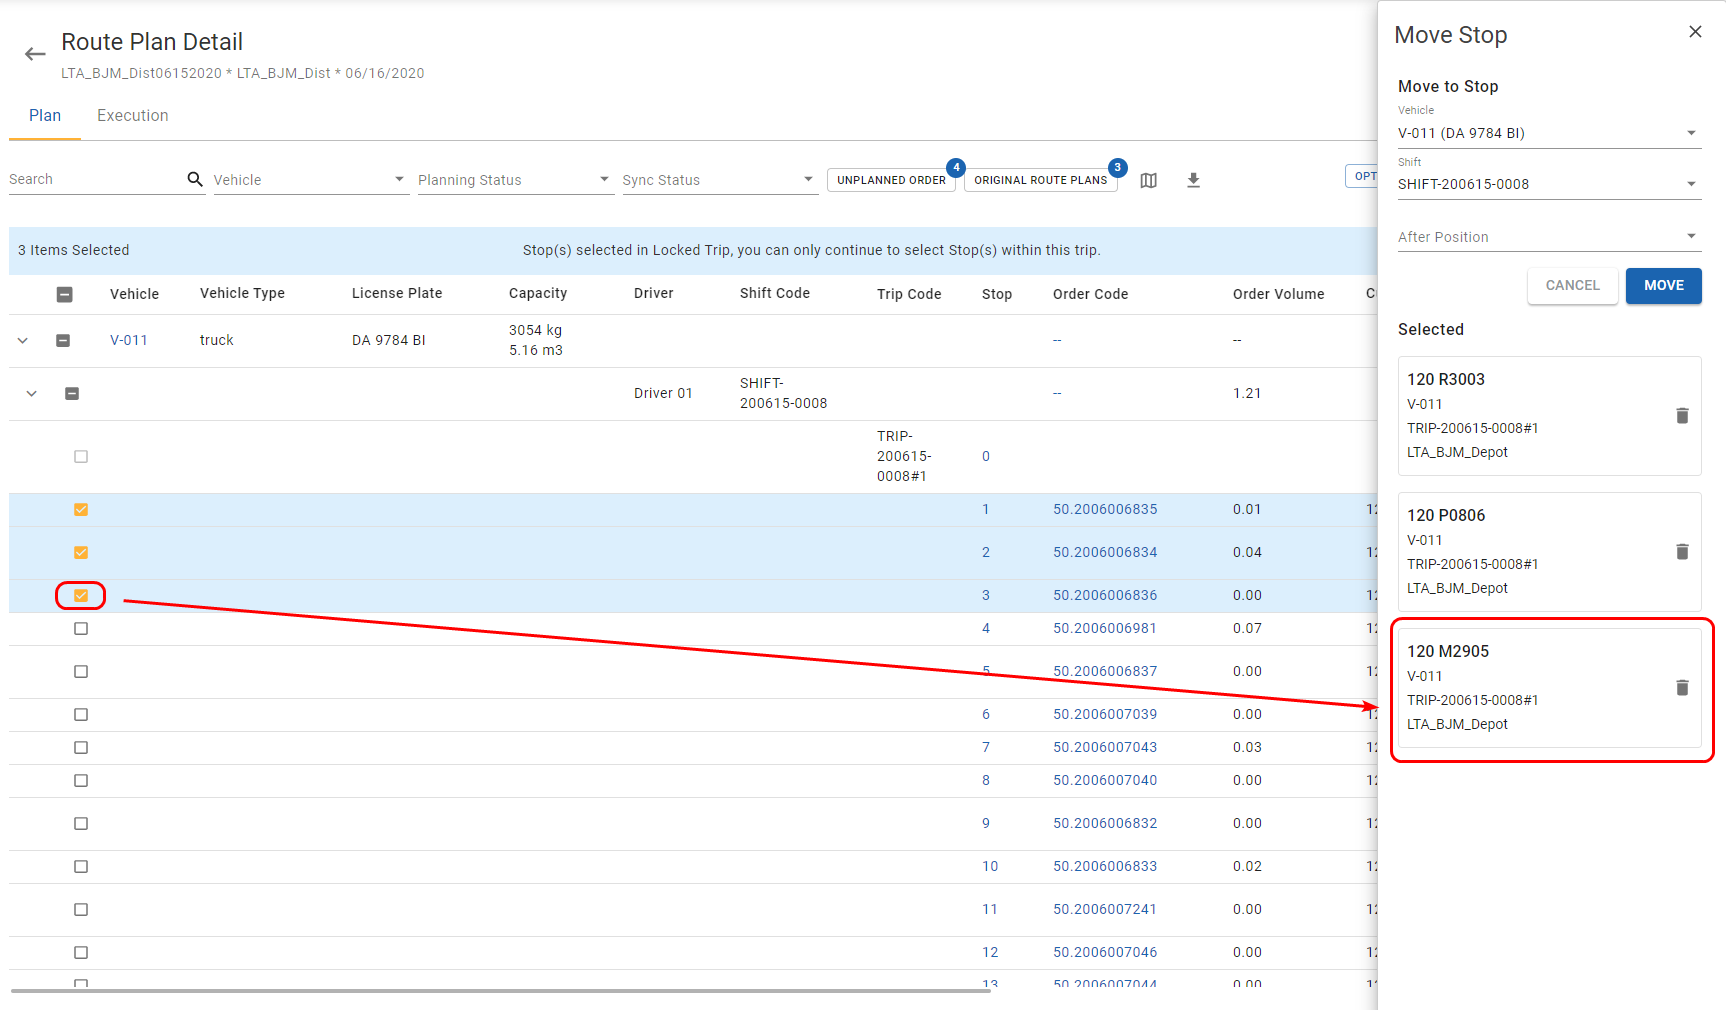Check order 50.2006006832 checkbox

point(81,823)
